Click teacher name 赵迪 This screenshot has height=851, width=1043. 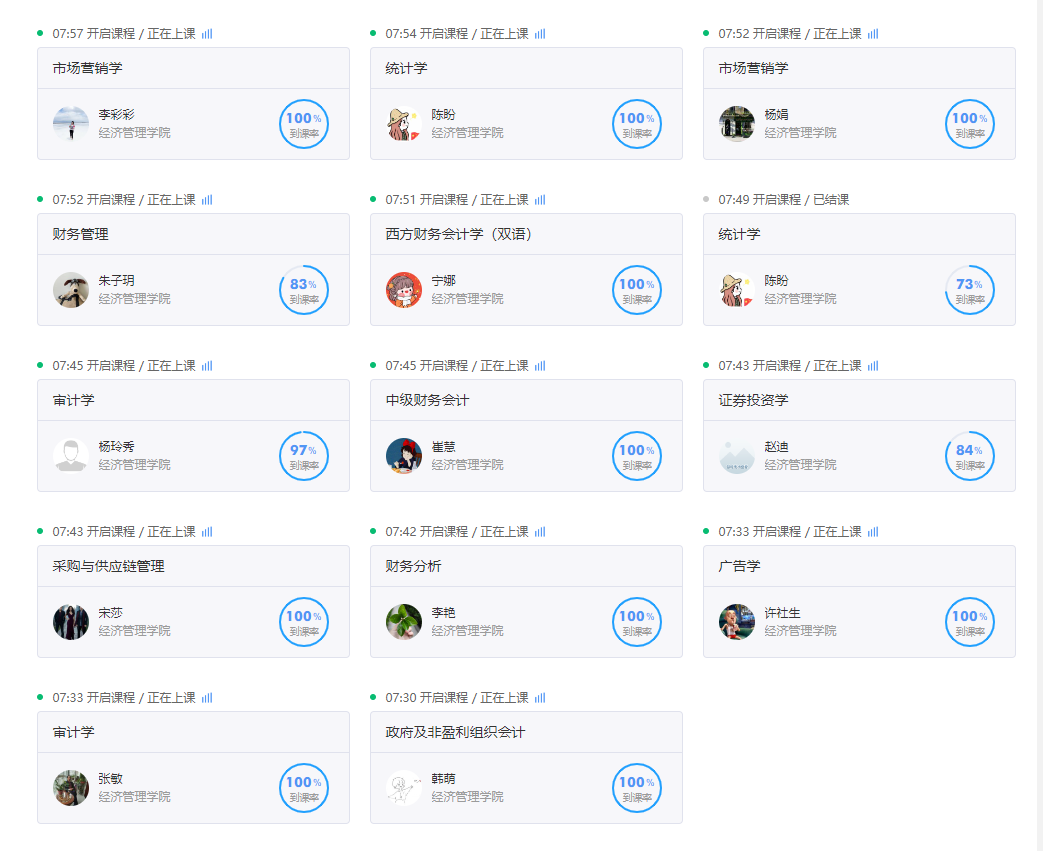[x=777, y=447]
